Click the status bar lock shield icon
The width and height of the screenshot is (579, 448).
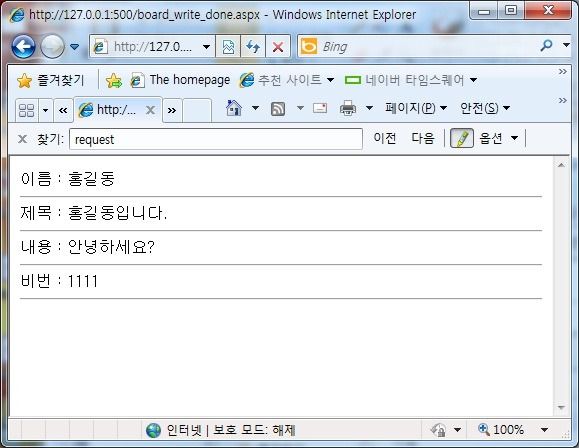pyautogui.click(x=438, y=430)
